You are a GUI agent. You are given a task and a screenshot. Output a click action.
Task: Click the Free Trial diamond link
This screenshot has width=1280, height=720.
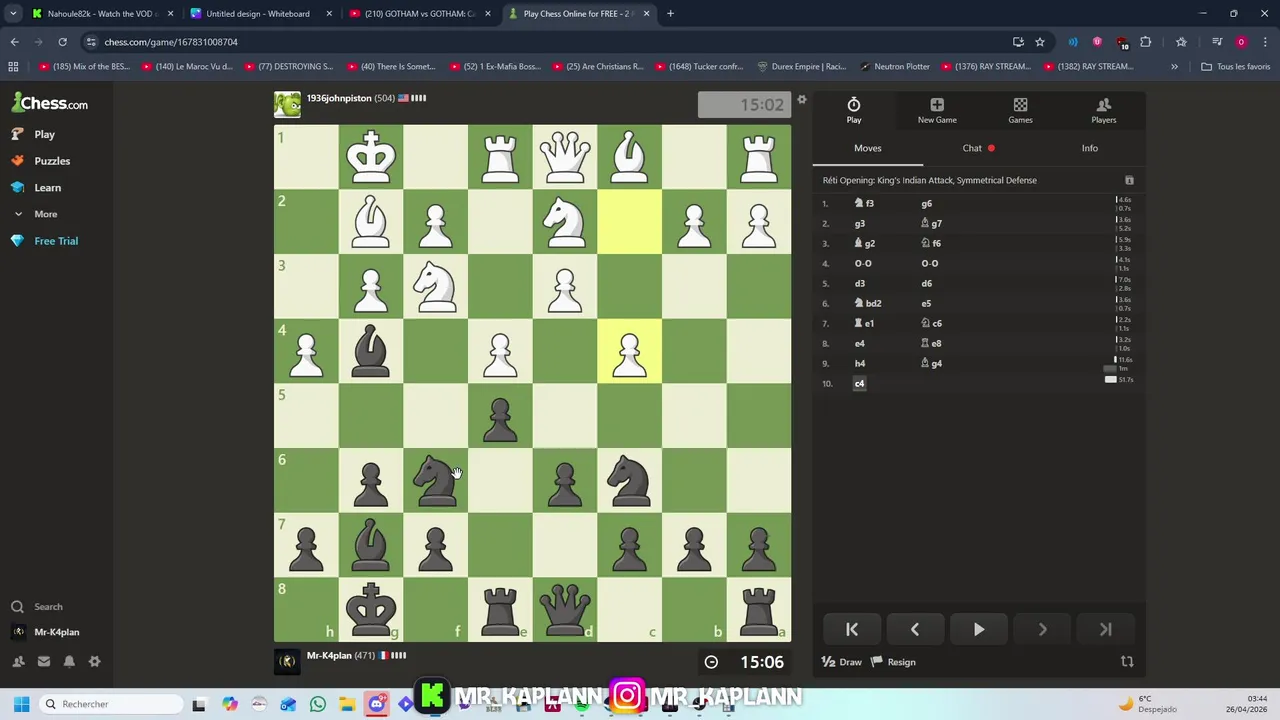45,241
